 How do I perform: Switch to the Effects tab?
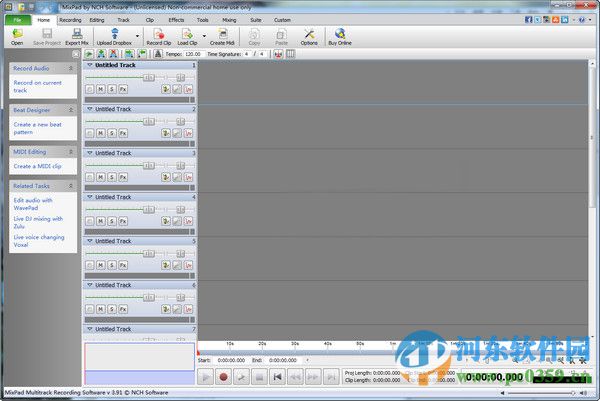[176, 20]
